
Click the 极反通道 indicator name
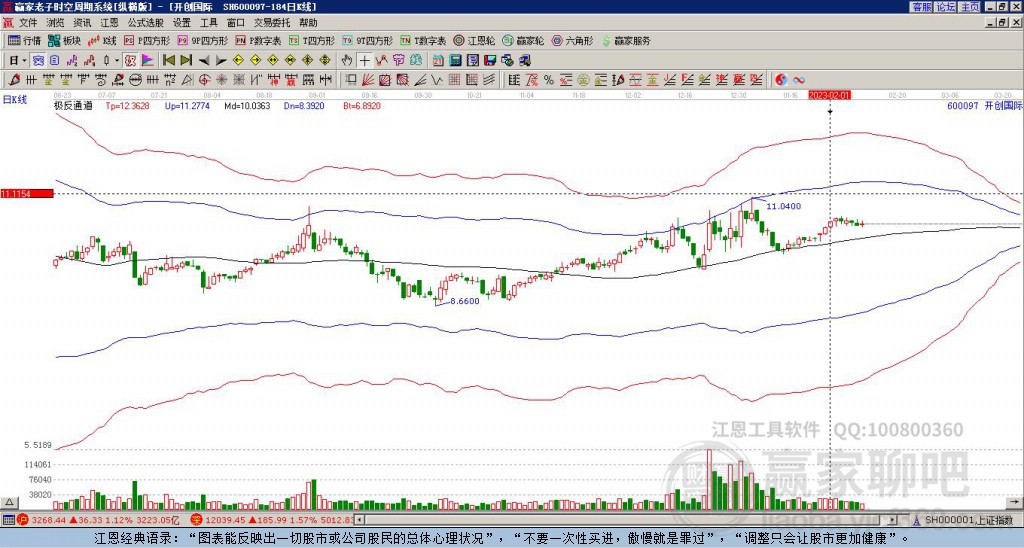[x=73, y=105]
